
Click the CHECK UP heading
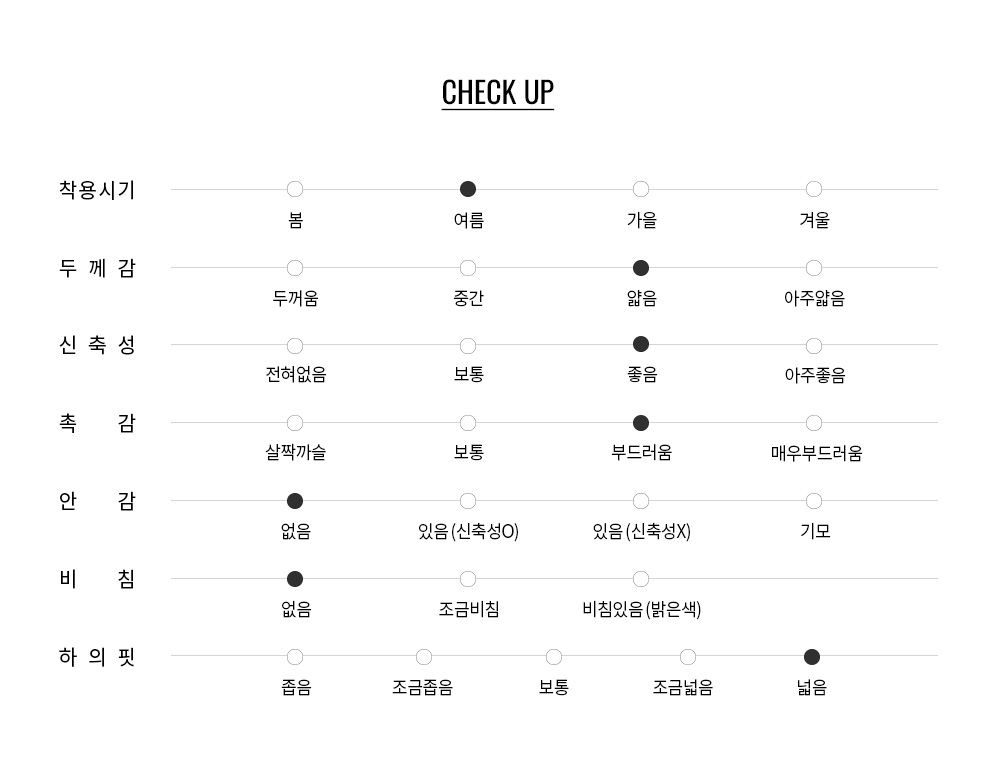pos(497,93)
